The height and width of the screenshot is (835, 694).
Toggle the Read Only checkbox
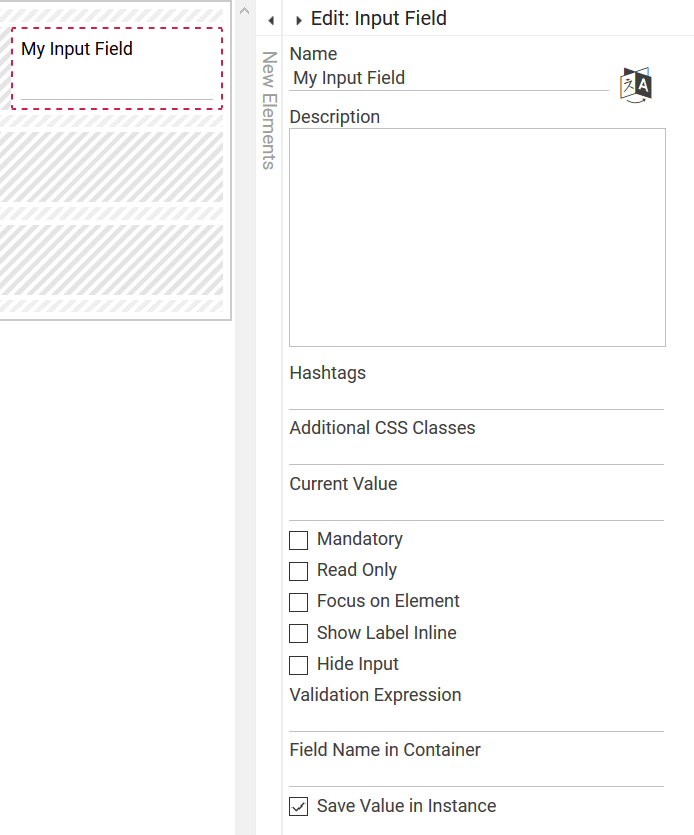tap(298, 571)
